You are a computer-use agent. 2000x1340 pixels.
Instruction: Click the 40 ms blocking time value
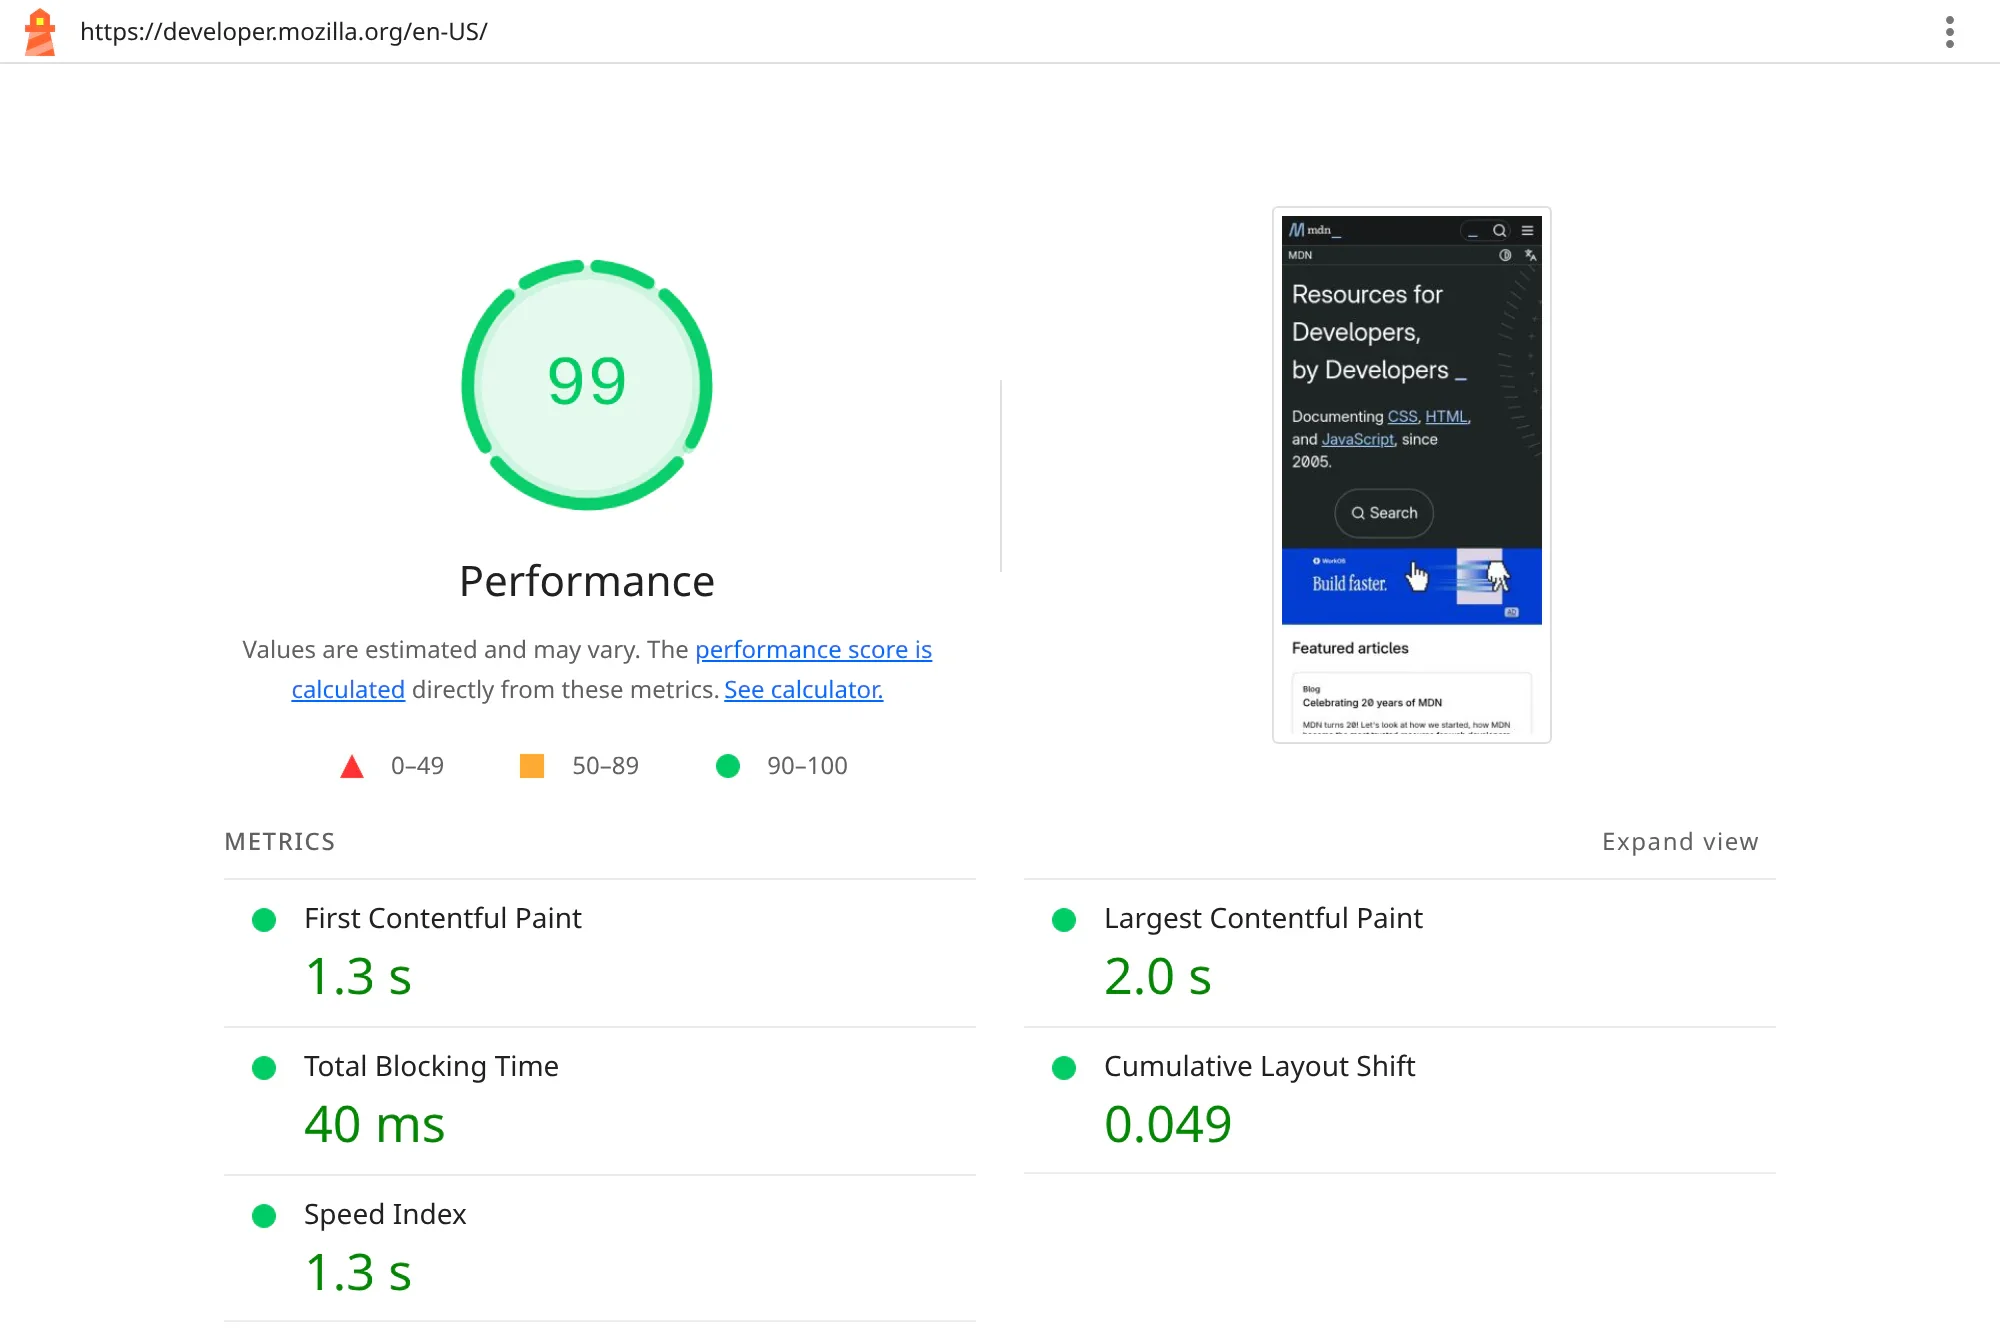tap(375, 1125)
